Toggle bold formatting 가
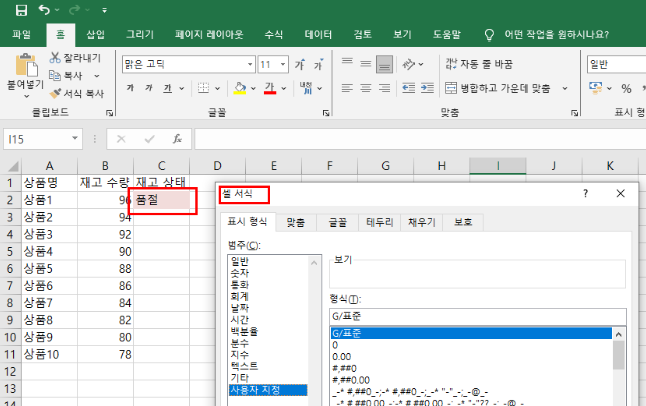 (x=131, y=88)
